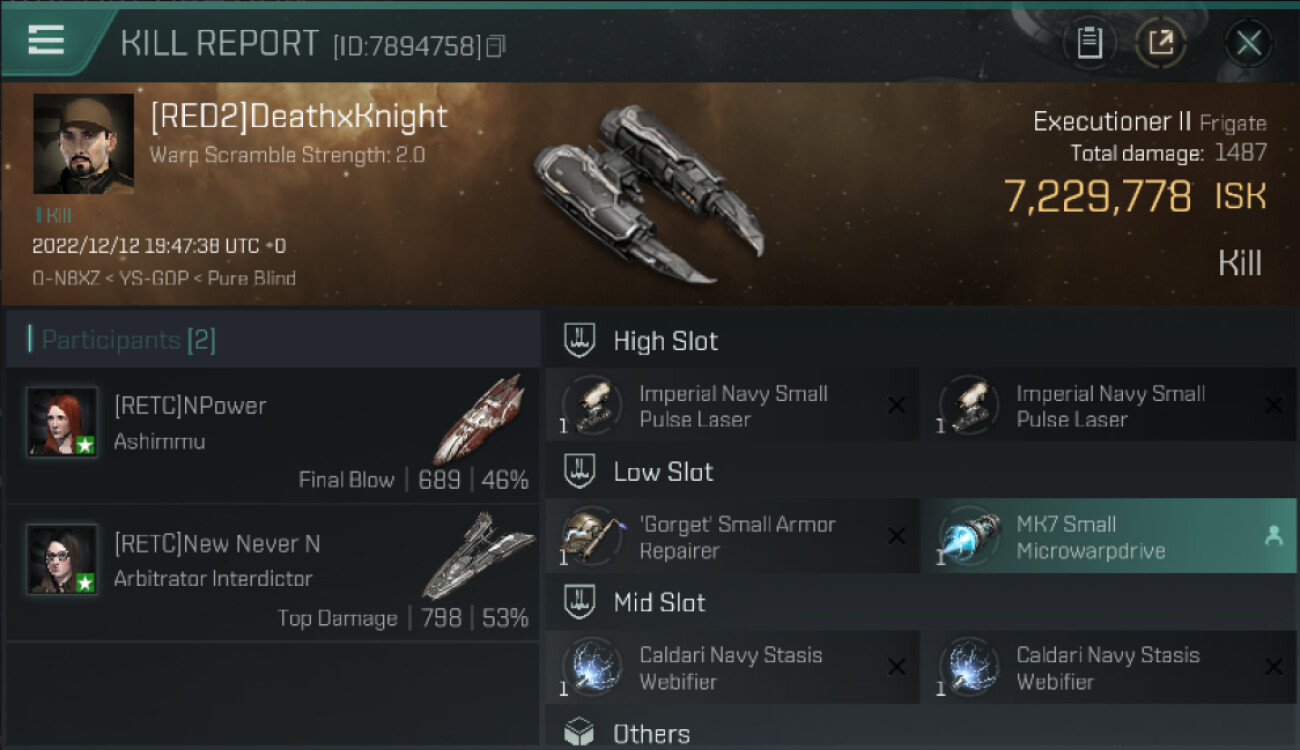Image resolution: width=1300 pixels, height=750 pixels.
Task: Expand the Others section
Action: coord(580,733)
